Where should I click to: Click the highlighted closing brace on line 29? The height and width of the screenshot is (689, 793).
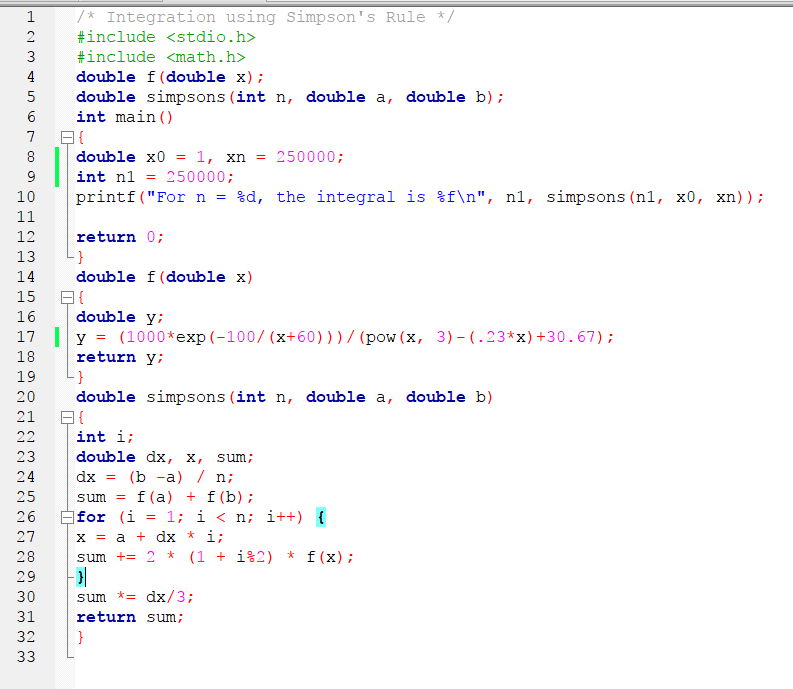(81, 577)
